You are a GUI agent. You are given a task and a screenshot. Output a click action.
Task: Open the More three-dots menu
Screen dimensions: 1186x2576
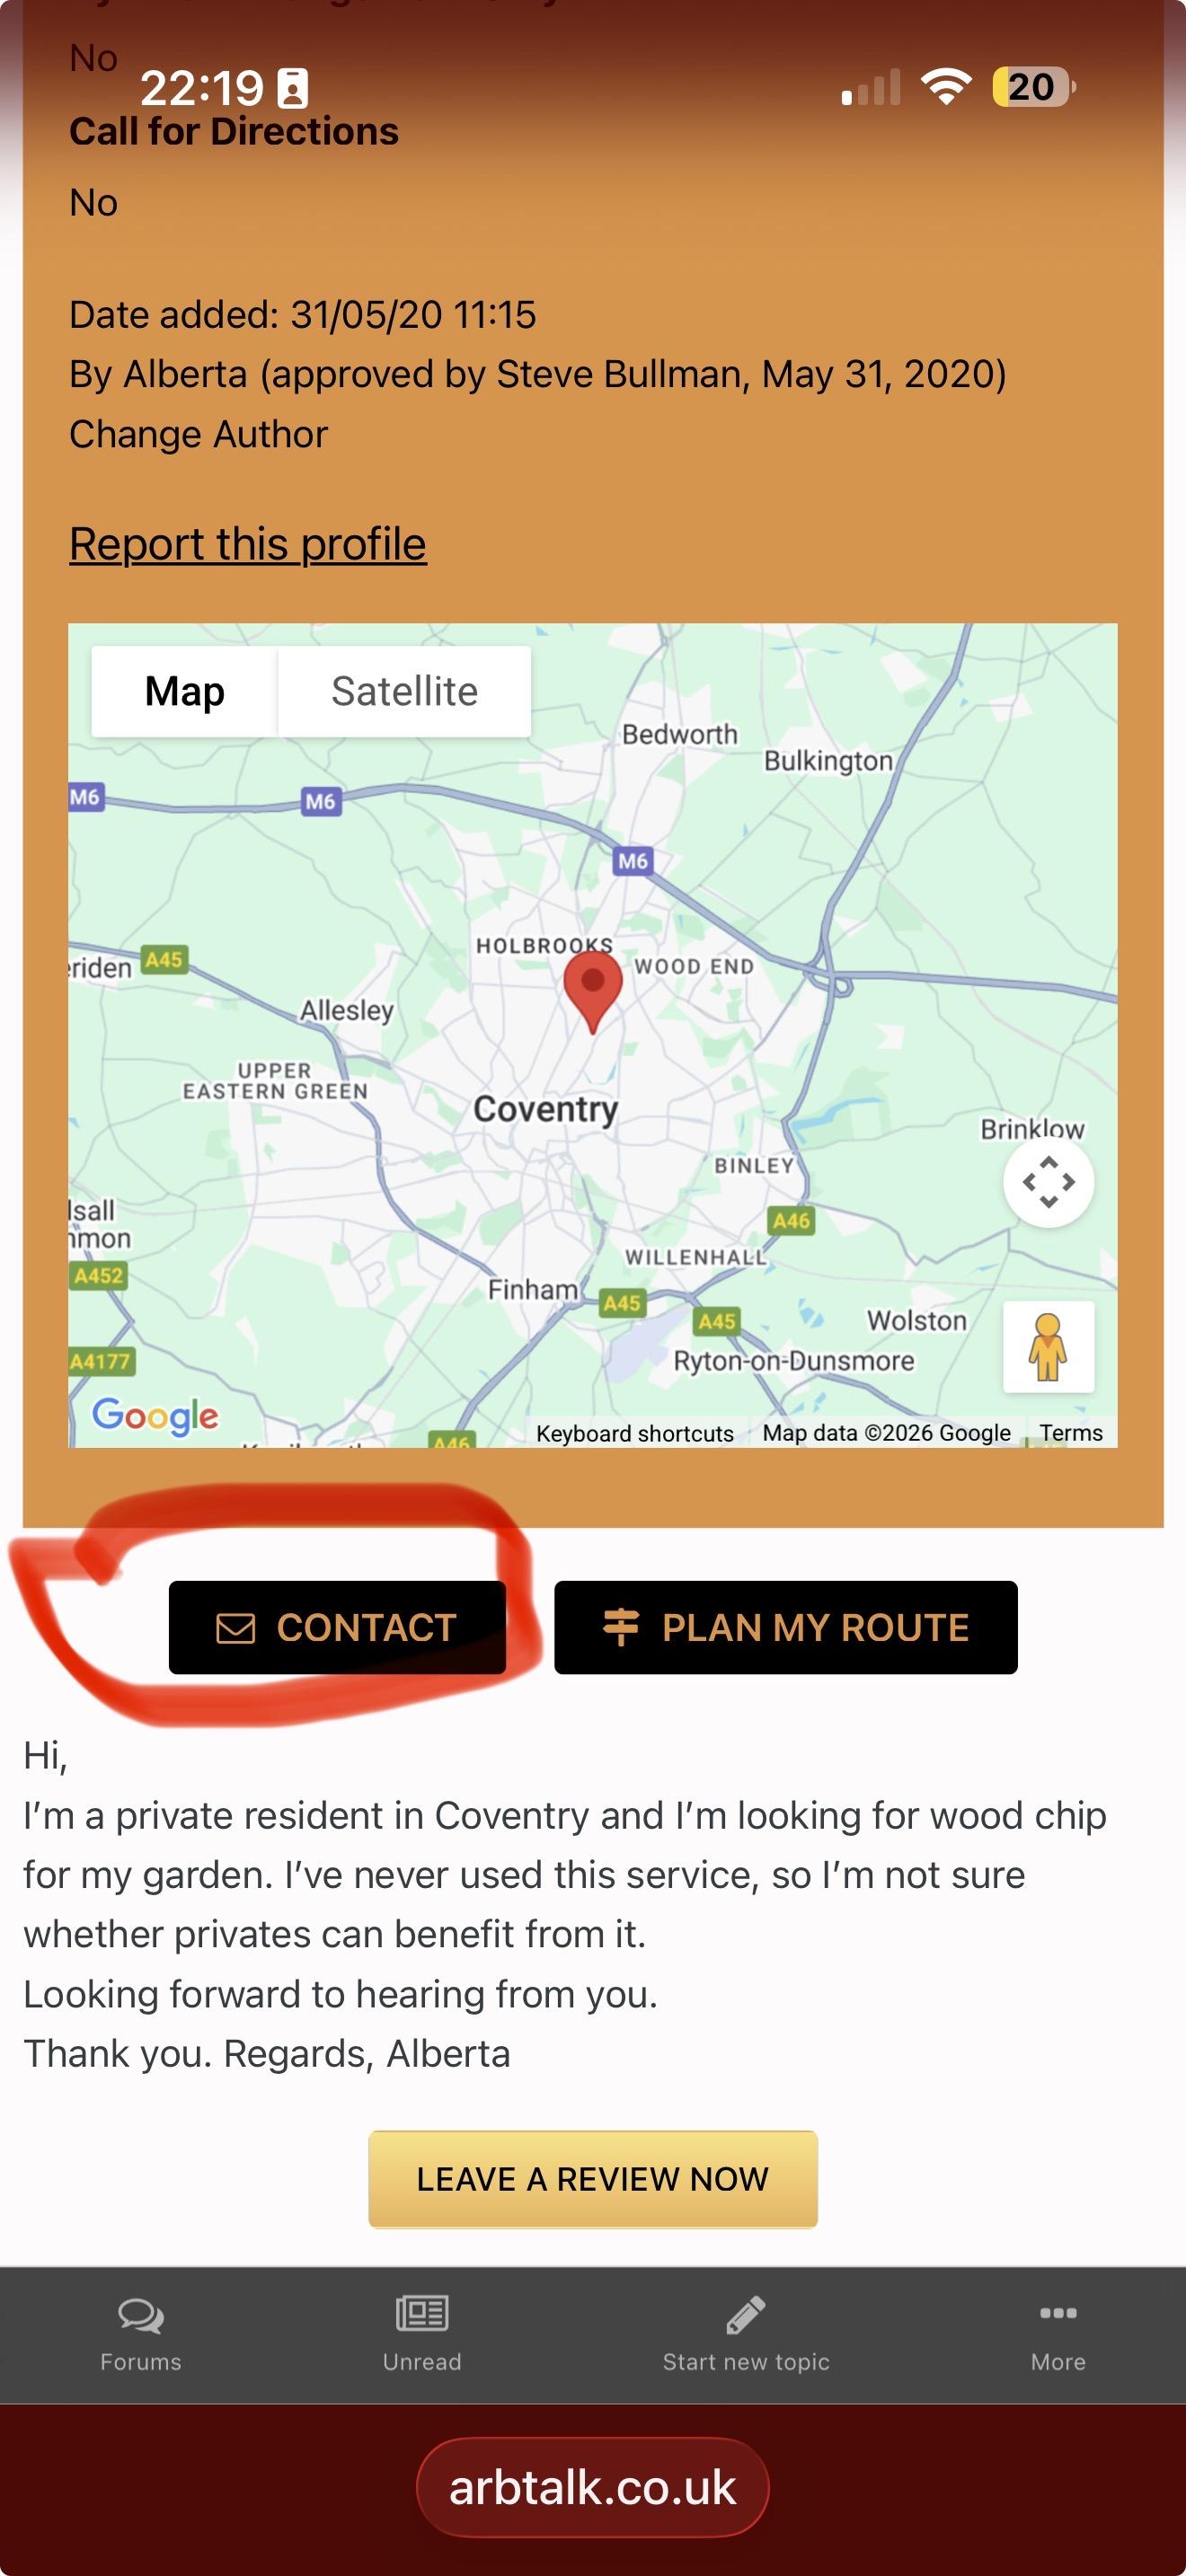[1058, 2313]
